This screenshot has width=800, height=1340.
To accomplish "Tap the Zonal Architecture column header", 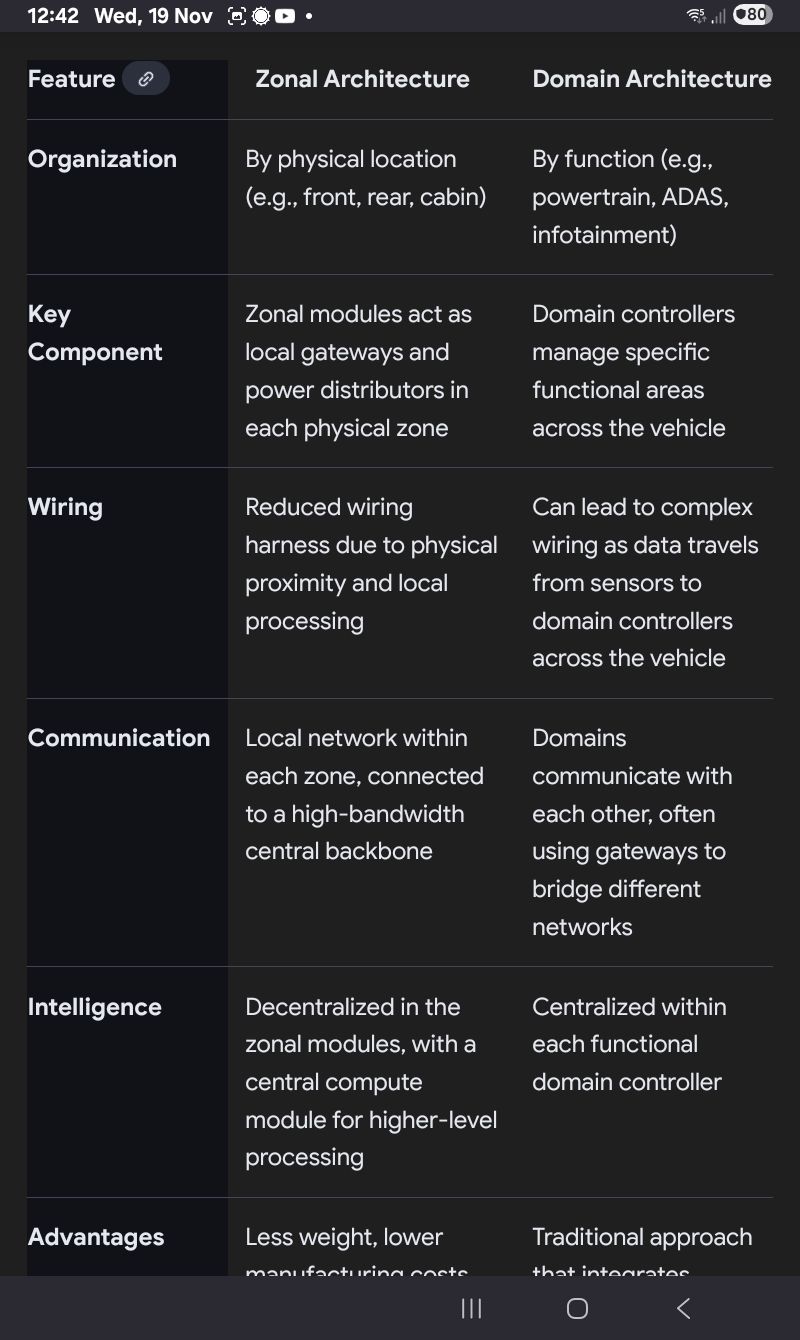I will tap(362, 79).
